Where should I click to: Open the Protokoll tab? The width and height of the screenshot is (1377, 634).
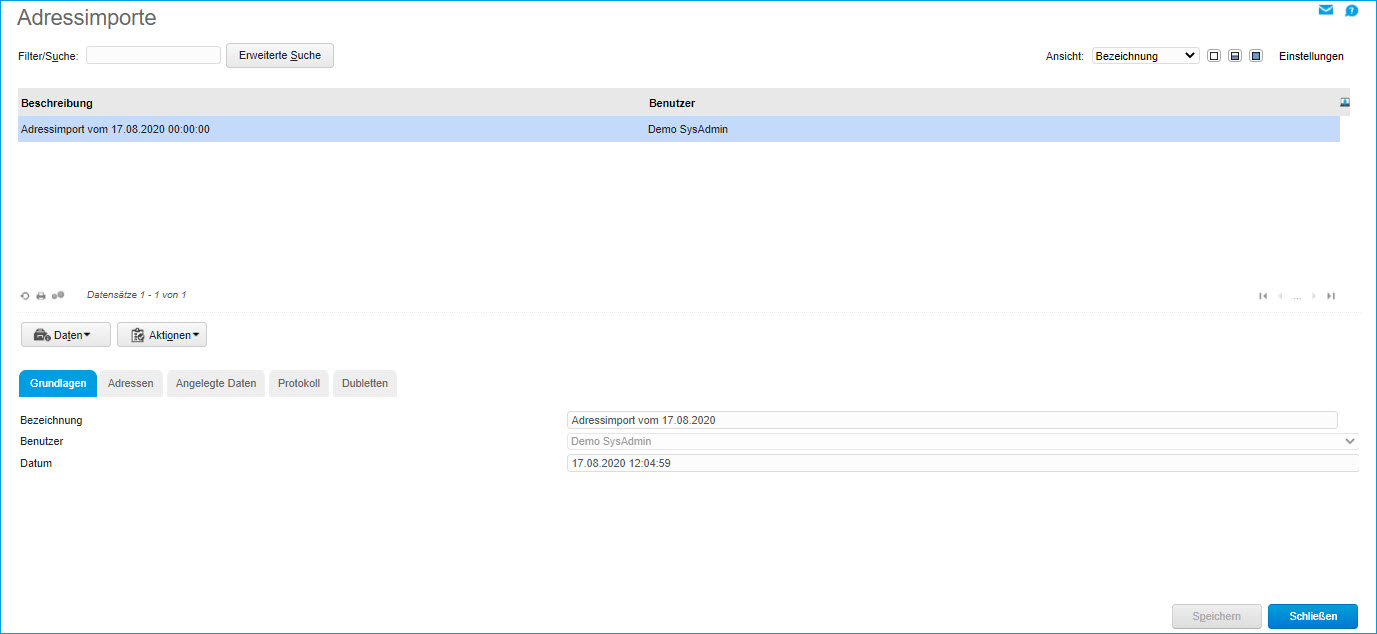[x=298, y=384]
